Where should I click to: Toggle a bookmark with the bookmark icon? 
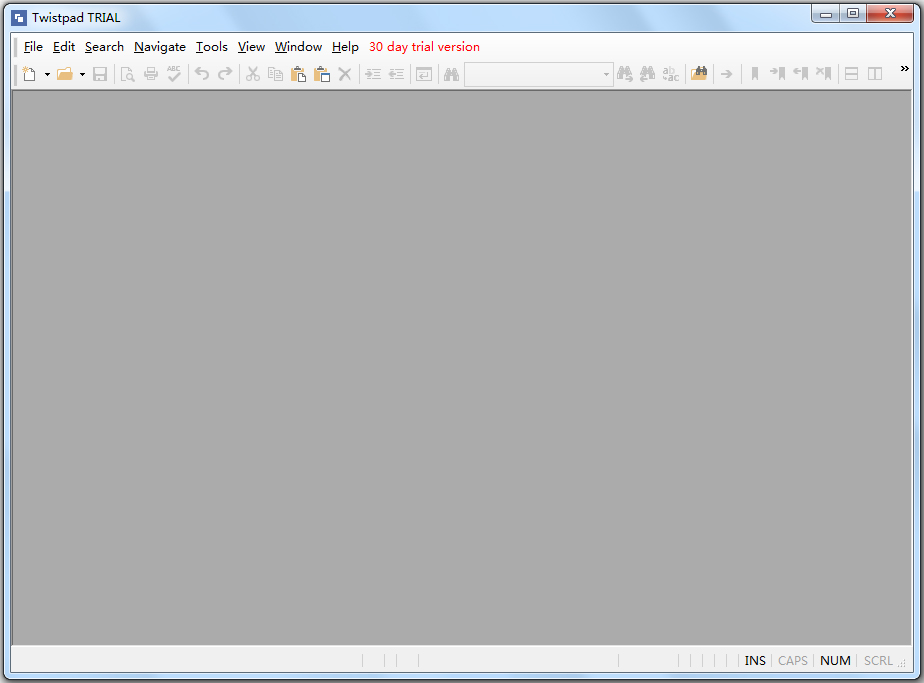point(755,74)
